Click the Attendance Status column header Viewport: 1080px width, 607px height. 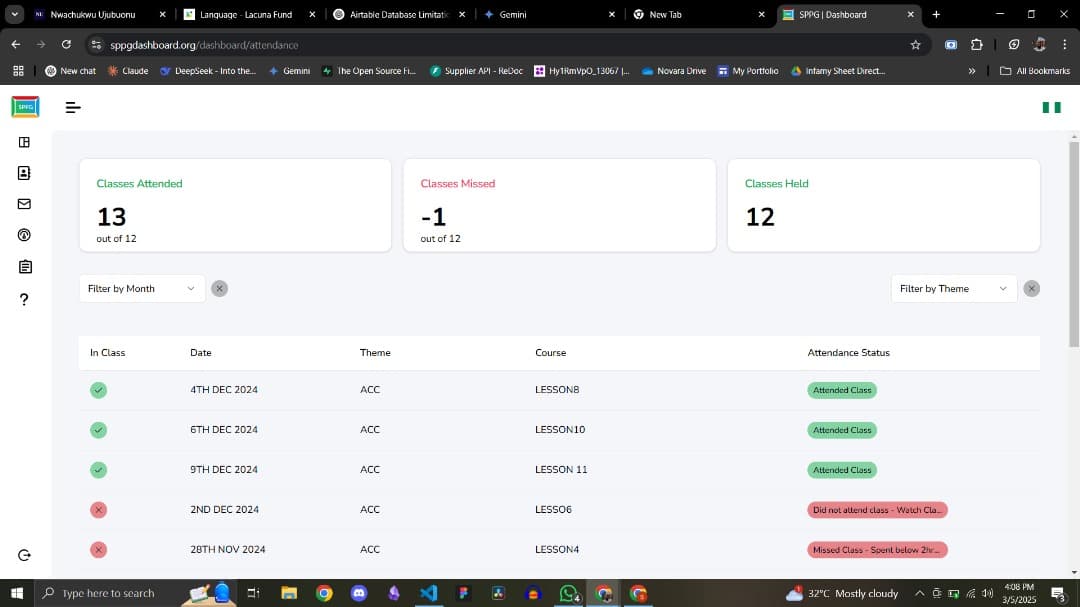tap(849, 353)
